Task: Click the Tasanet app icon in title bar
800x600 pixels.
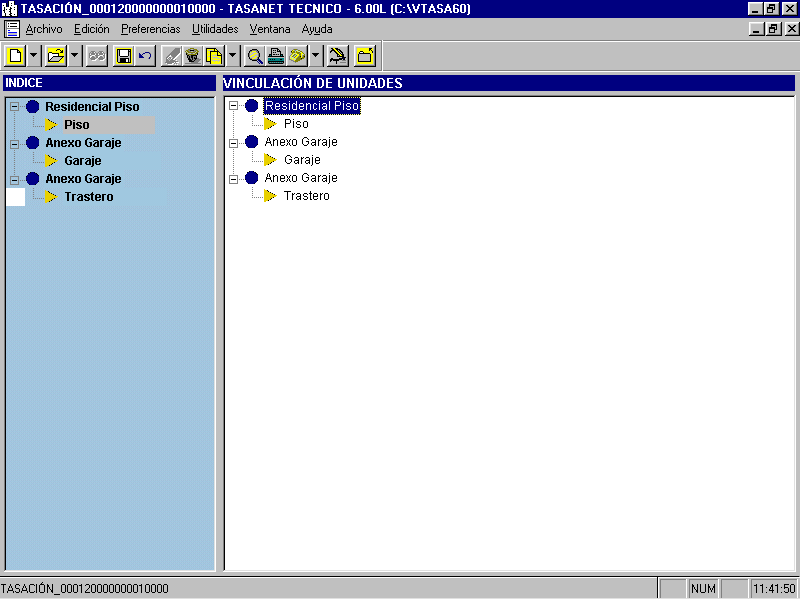Action: pos(9,9)
